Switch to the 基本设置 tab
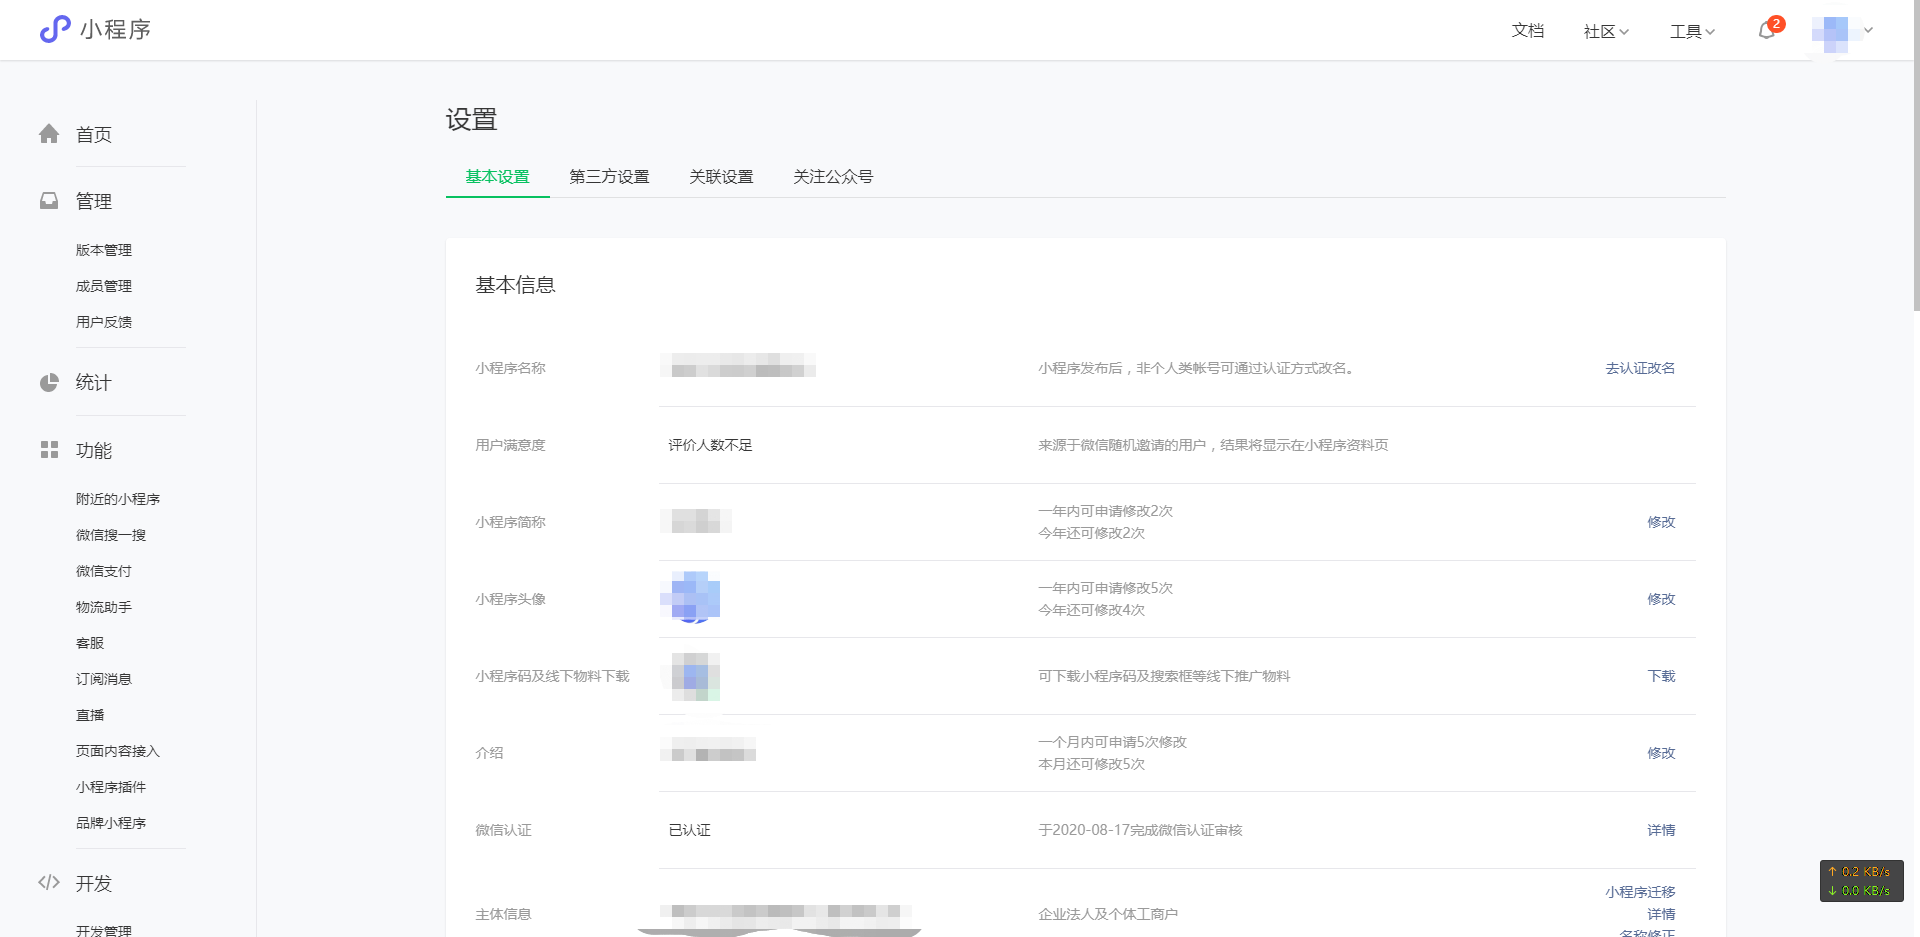This screenshot has width=1920, height=937. click(x=497, y=177)
